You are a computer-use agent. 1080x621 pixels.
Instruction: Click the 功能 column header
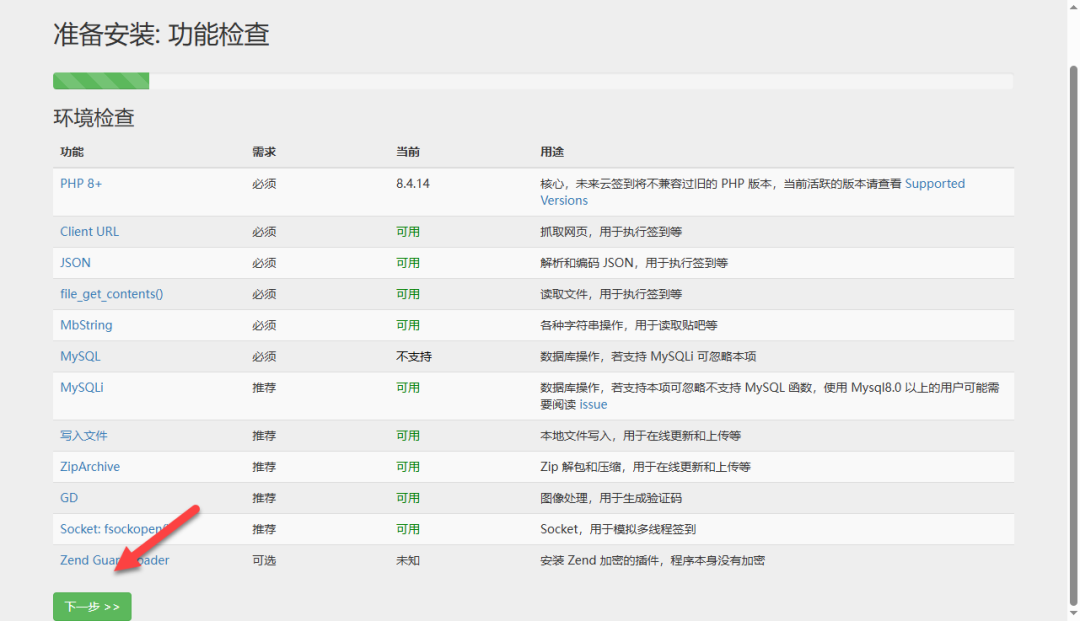point(72,152)
